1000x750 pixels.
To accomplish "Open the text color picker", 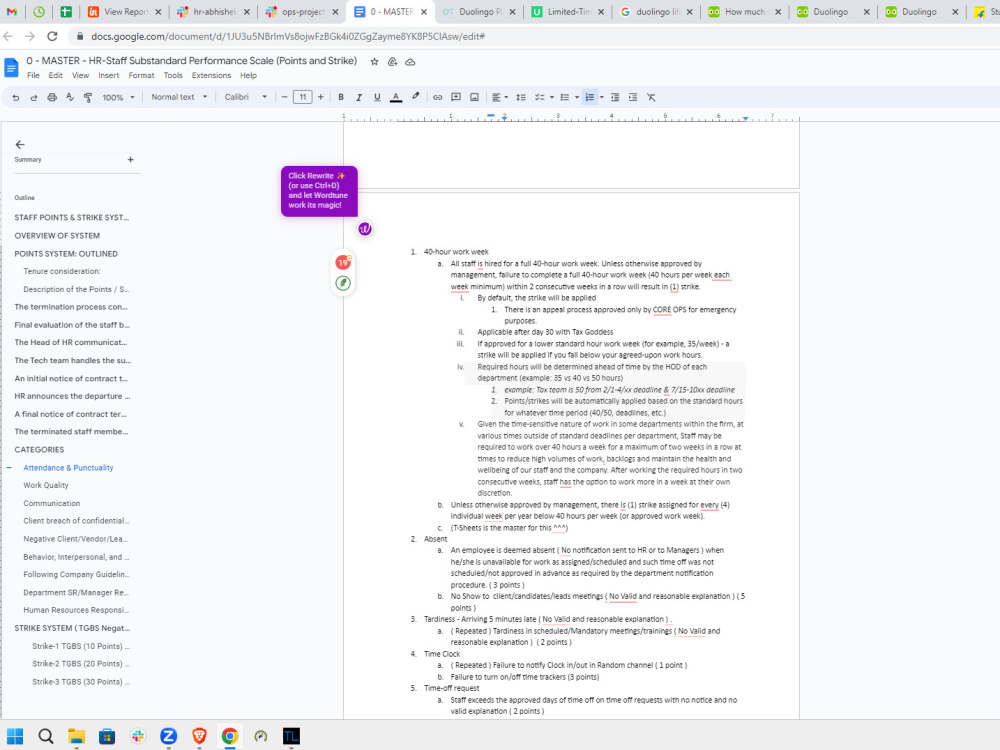I will (396, 98).
